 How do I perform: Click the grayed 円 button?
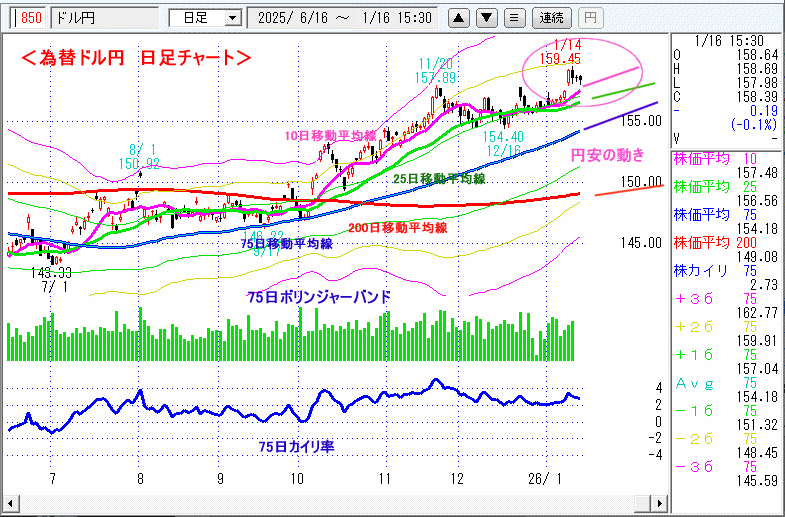click(x=591, y=18)
